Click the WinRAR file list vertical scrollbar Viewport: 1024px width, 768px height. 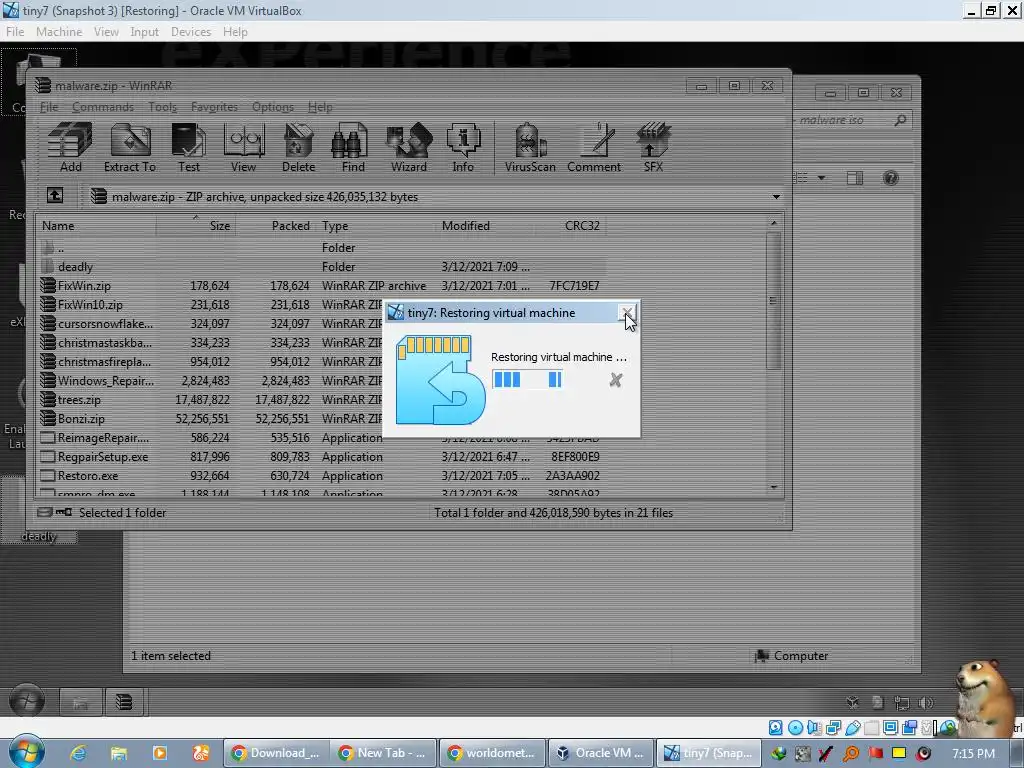[773, 300]
